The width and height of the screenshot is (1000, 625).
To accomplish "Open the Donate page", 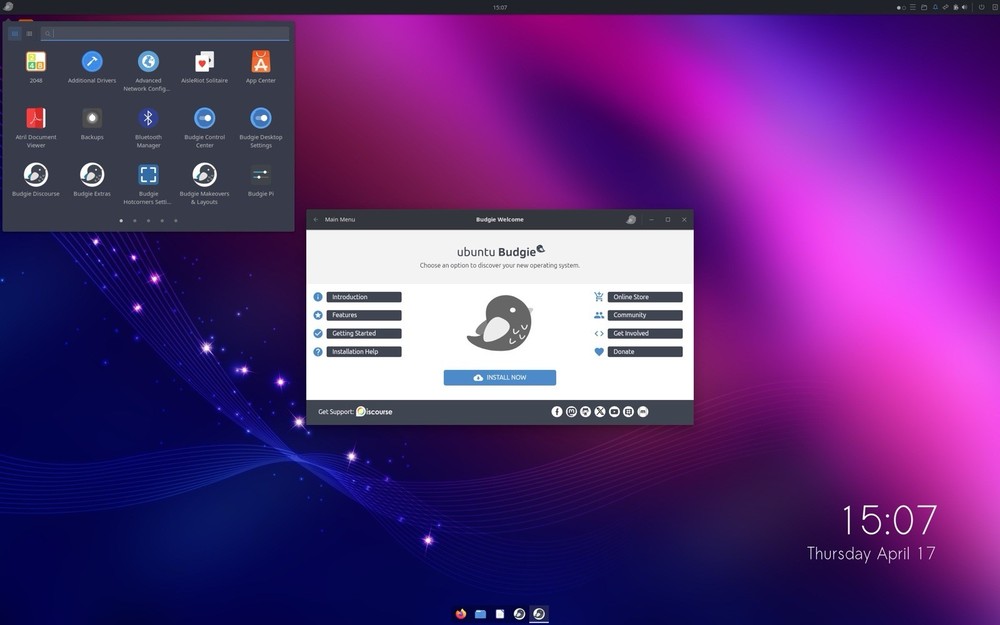I will pyautogui.click(x=644, y=351).
